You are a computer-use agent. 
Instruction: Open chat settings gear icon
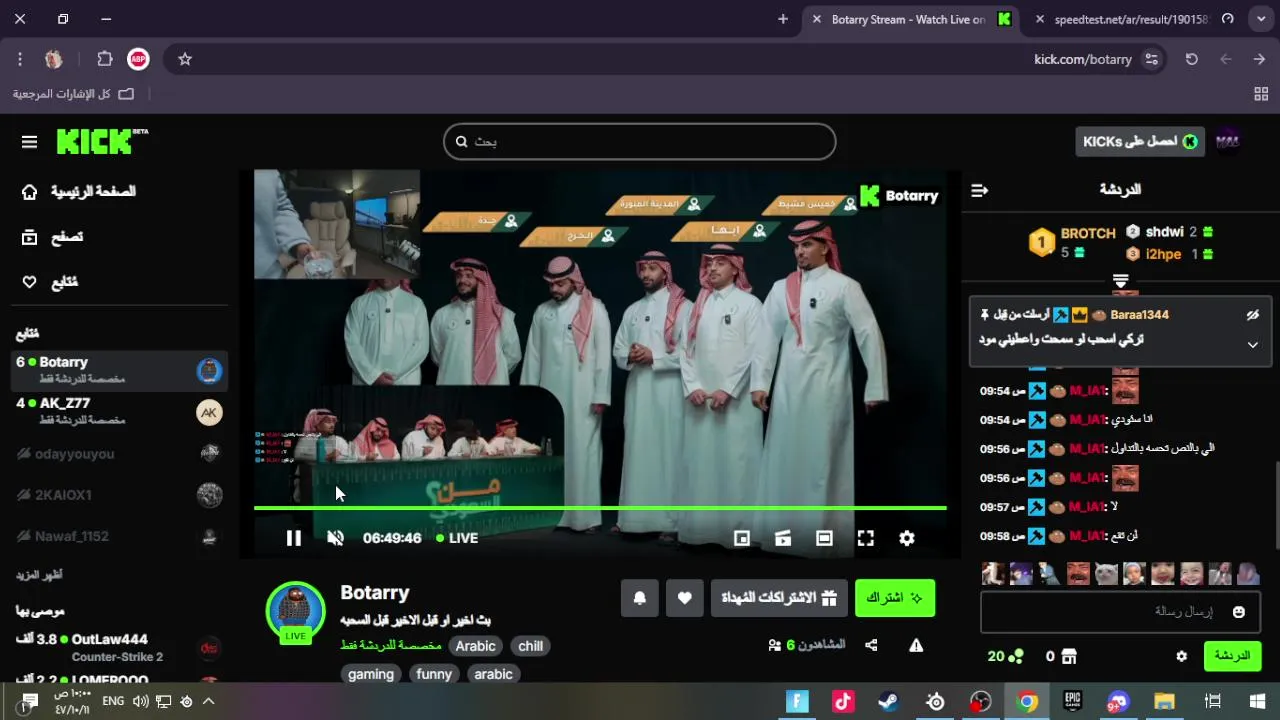point(1182,657)
